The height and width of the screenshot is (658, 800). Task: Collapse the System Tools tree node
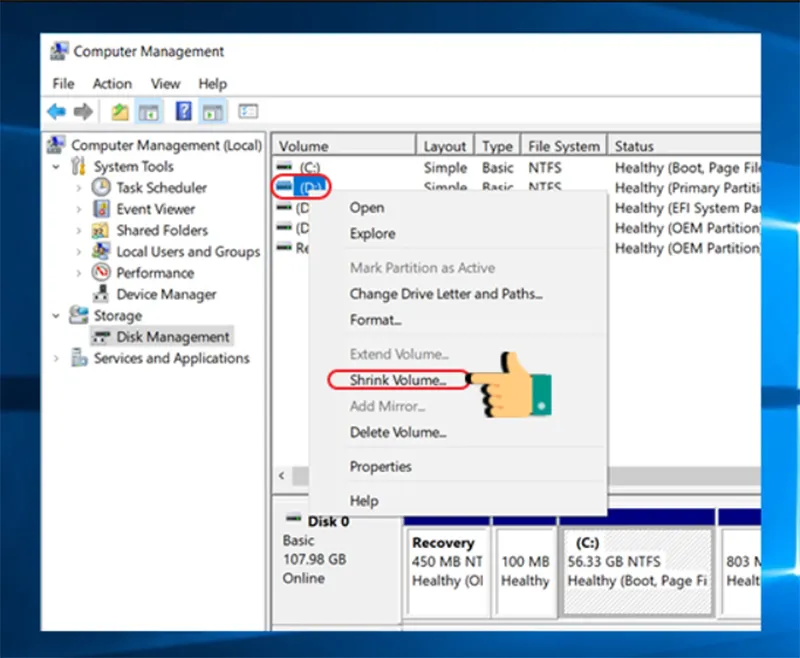(x=56, y=167)
